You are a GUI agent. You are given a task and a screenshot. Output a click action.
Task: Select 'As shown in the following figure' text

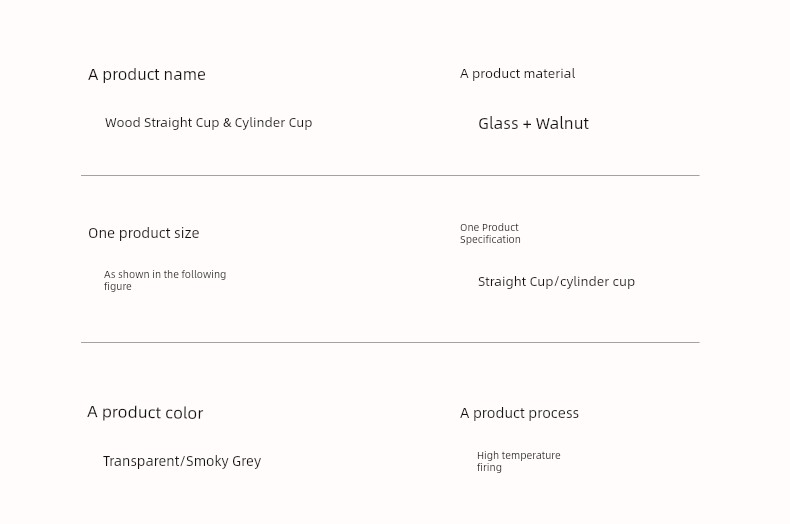(165, 280)
